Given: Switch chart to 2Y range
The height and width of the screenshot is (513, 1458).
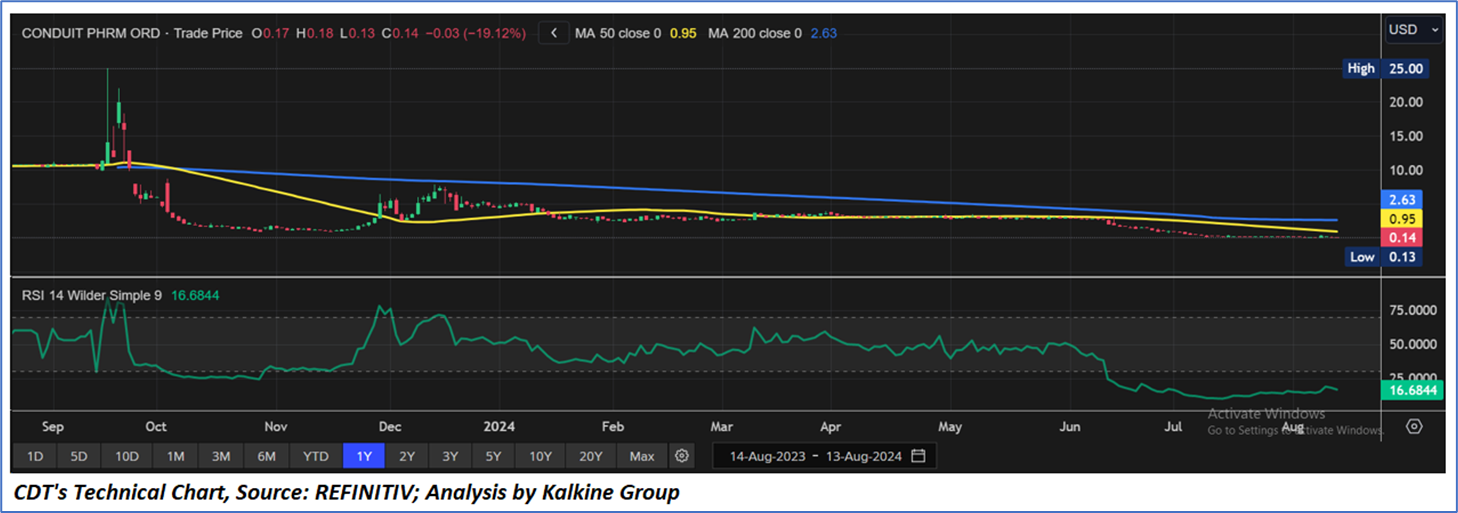Looking at the screenshot, I should (407, 456).
